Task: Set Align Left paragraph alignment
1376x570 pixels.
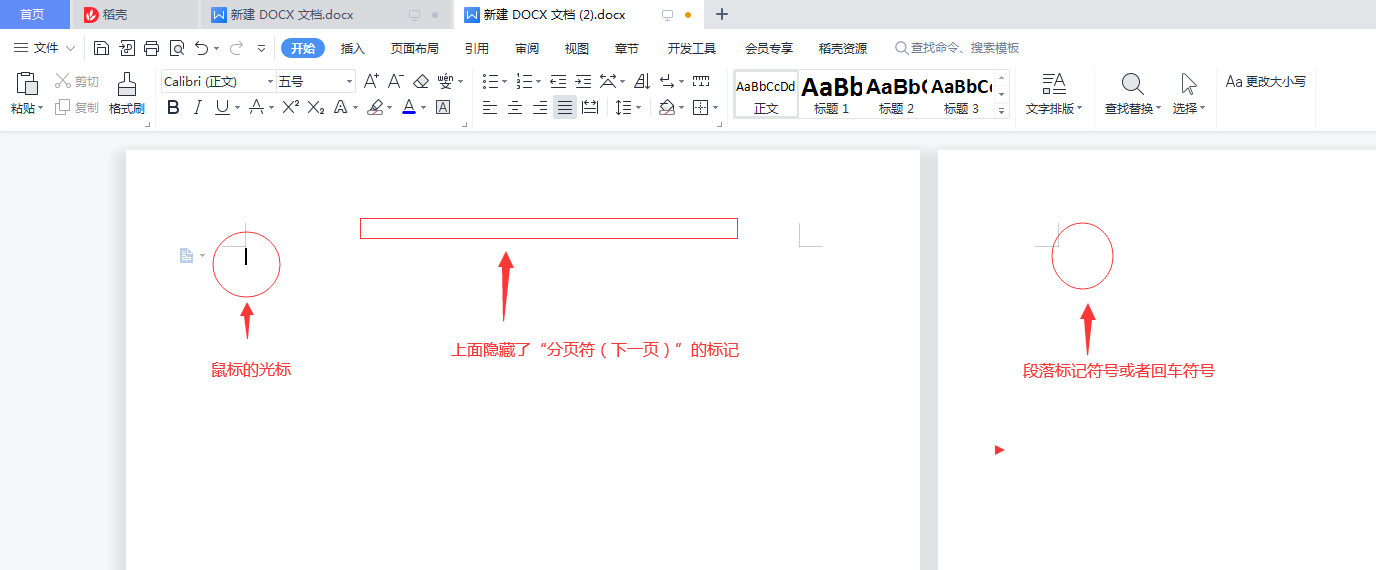Action: coord(490,107)
